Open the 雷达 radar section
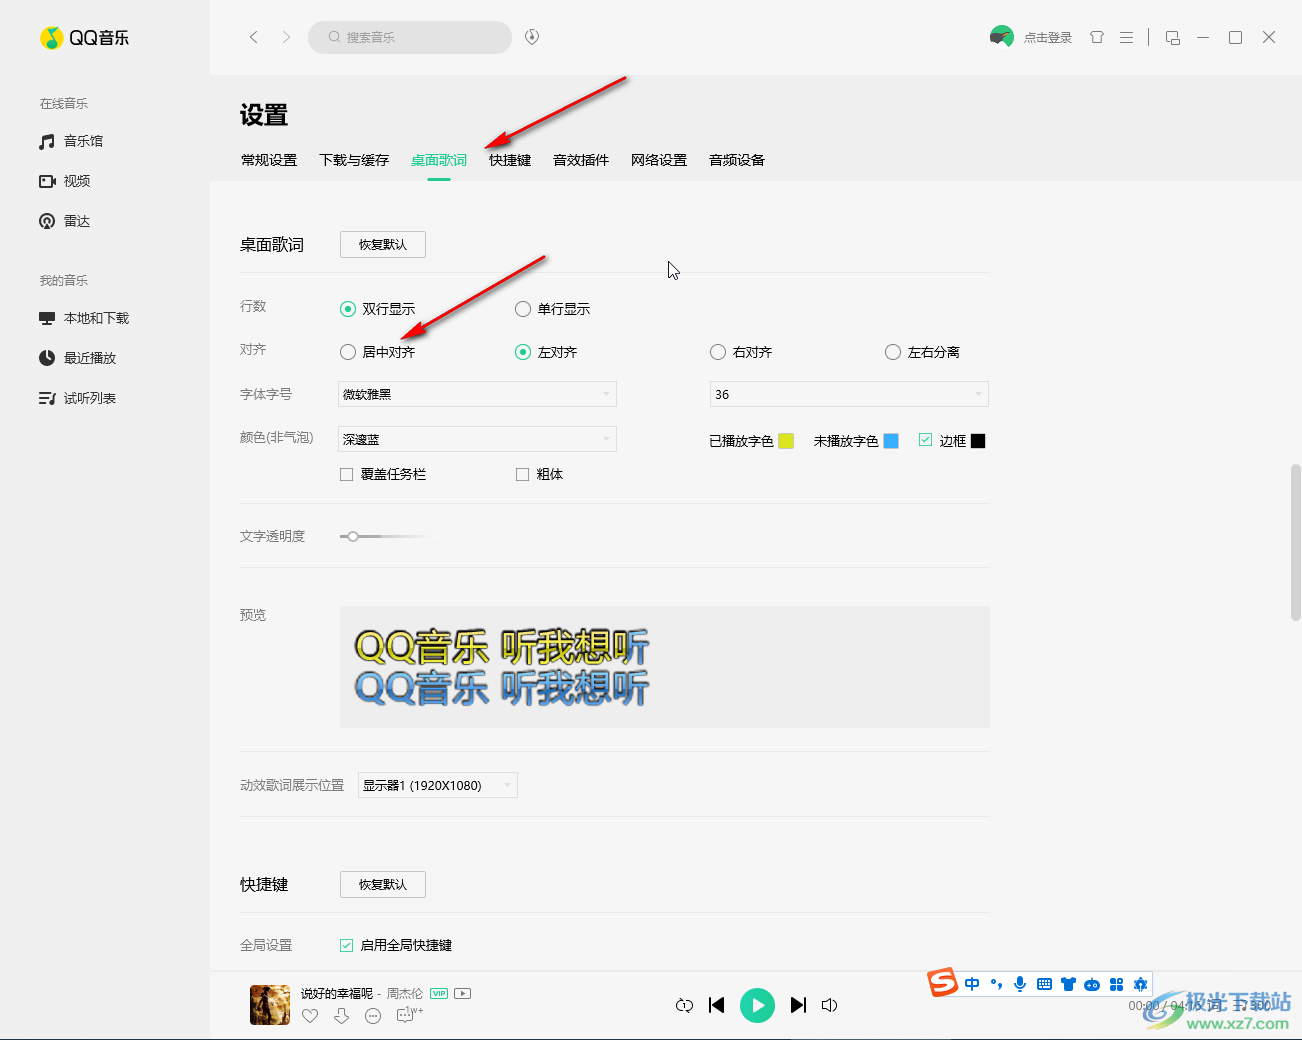The height and width of the screenshot is (1040, 1302). coord(65,221)
